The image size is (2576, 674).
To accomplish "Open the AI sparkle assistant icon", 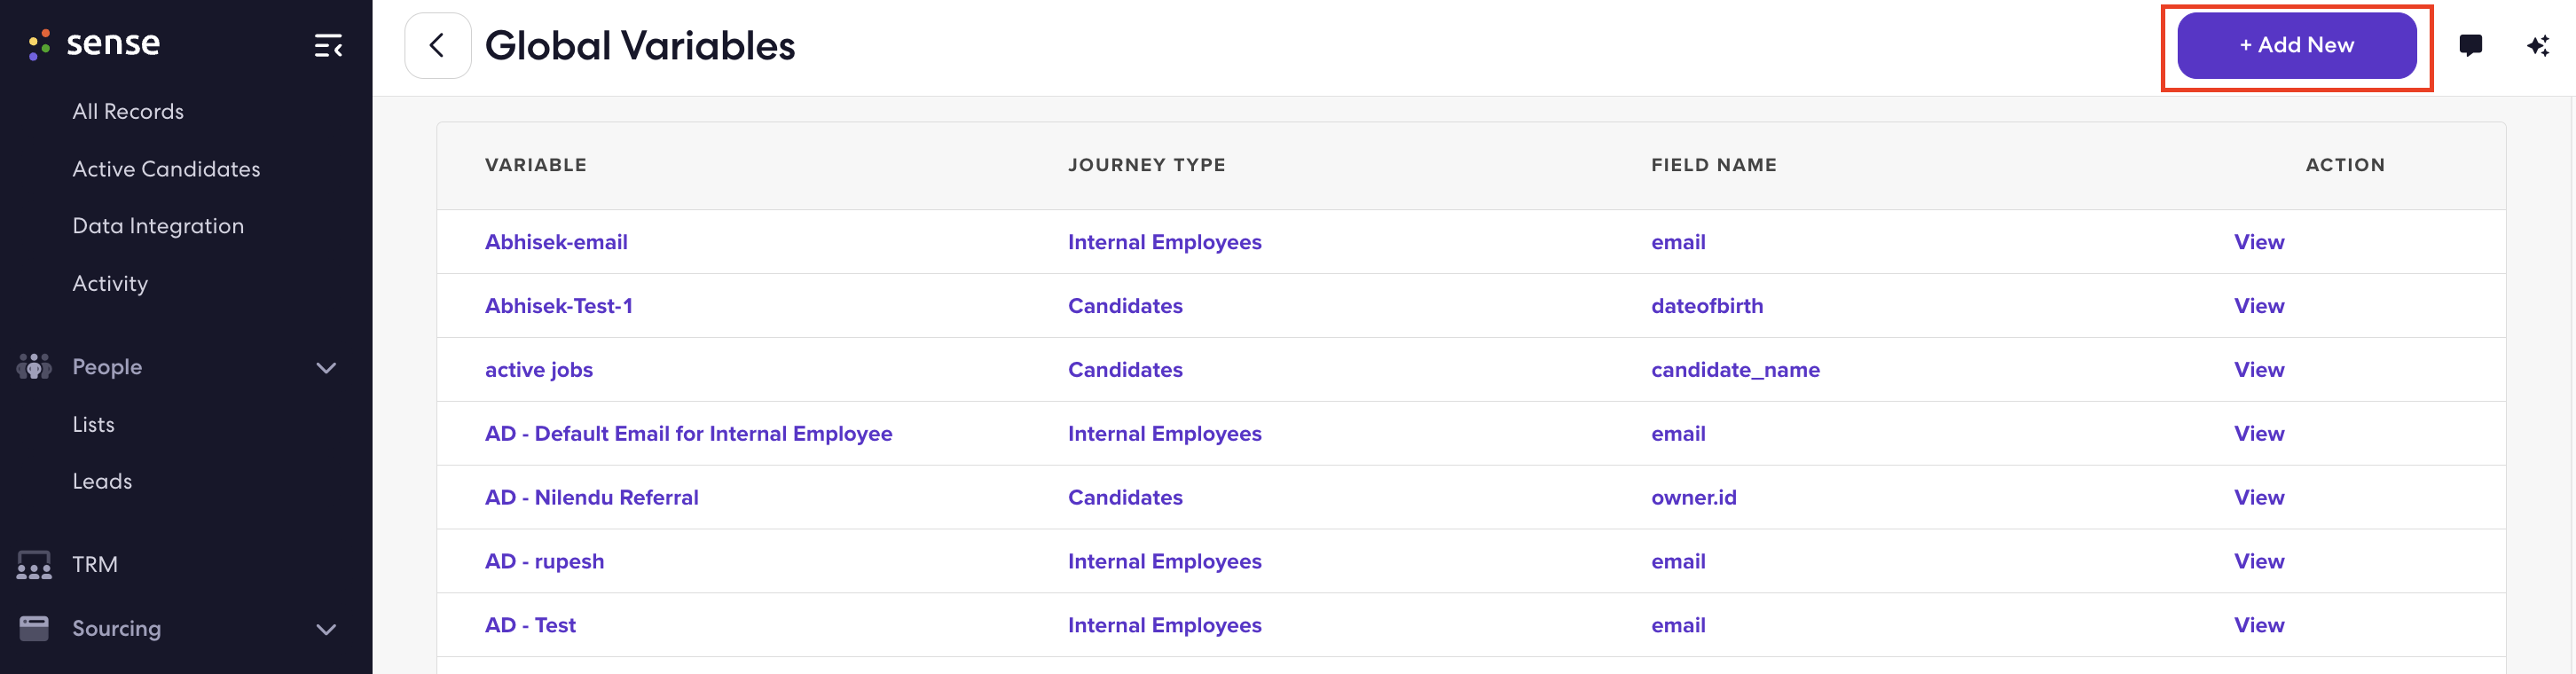I will (x=2537, y=45).
